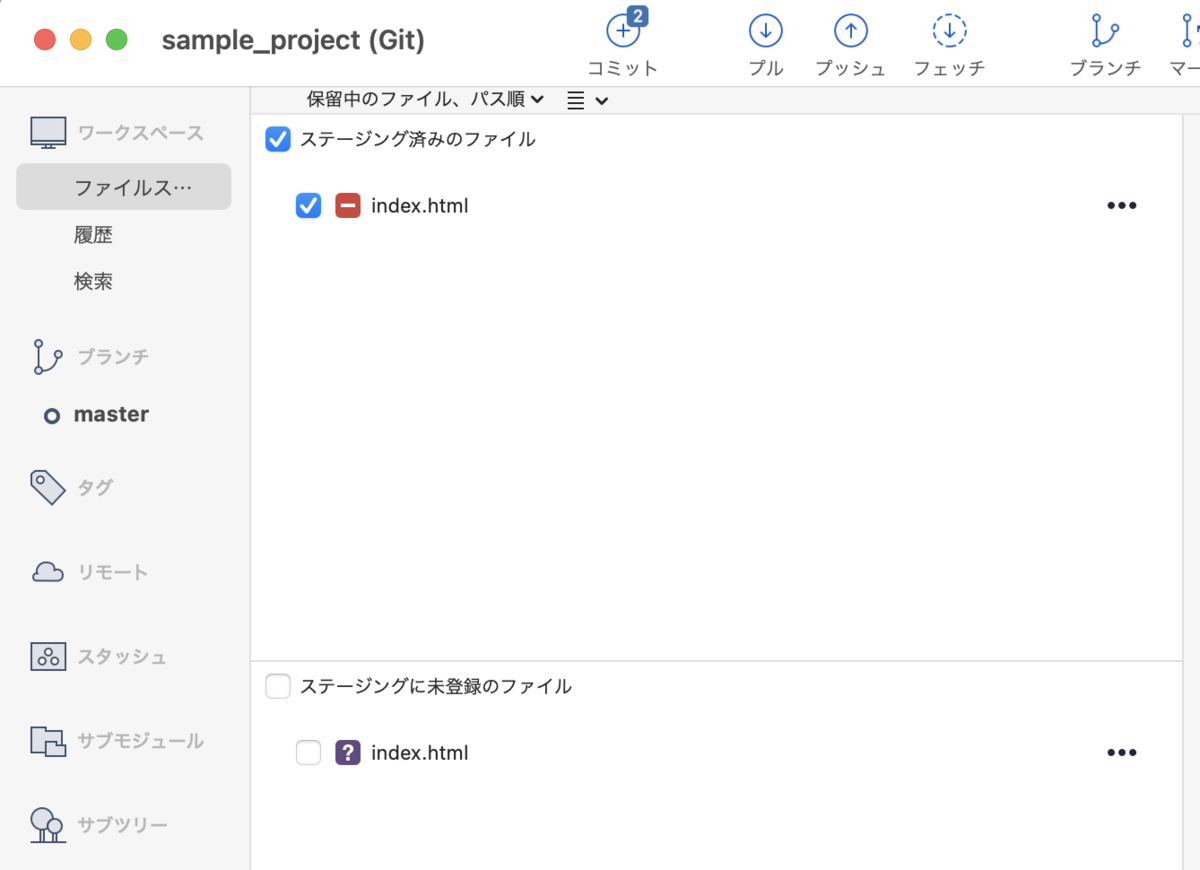The width and height of the screenshot is (1200, 870).
Task: Click the ワークスペース section label
Action: [x=140, y=133]
